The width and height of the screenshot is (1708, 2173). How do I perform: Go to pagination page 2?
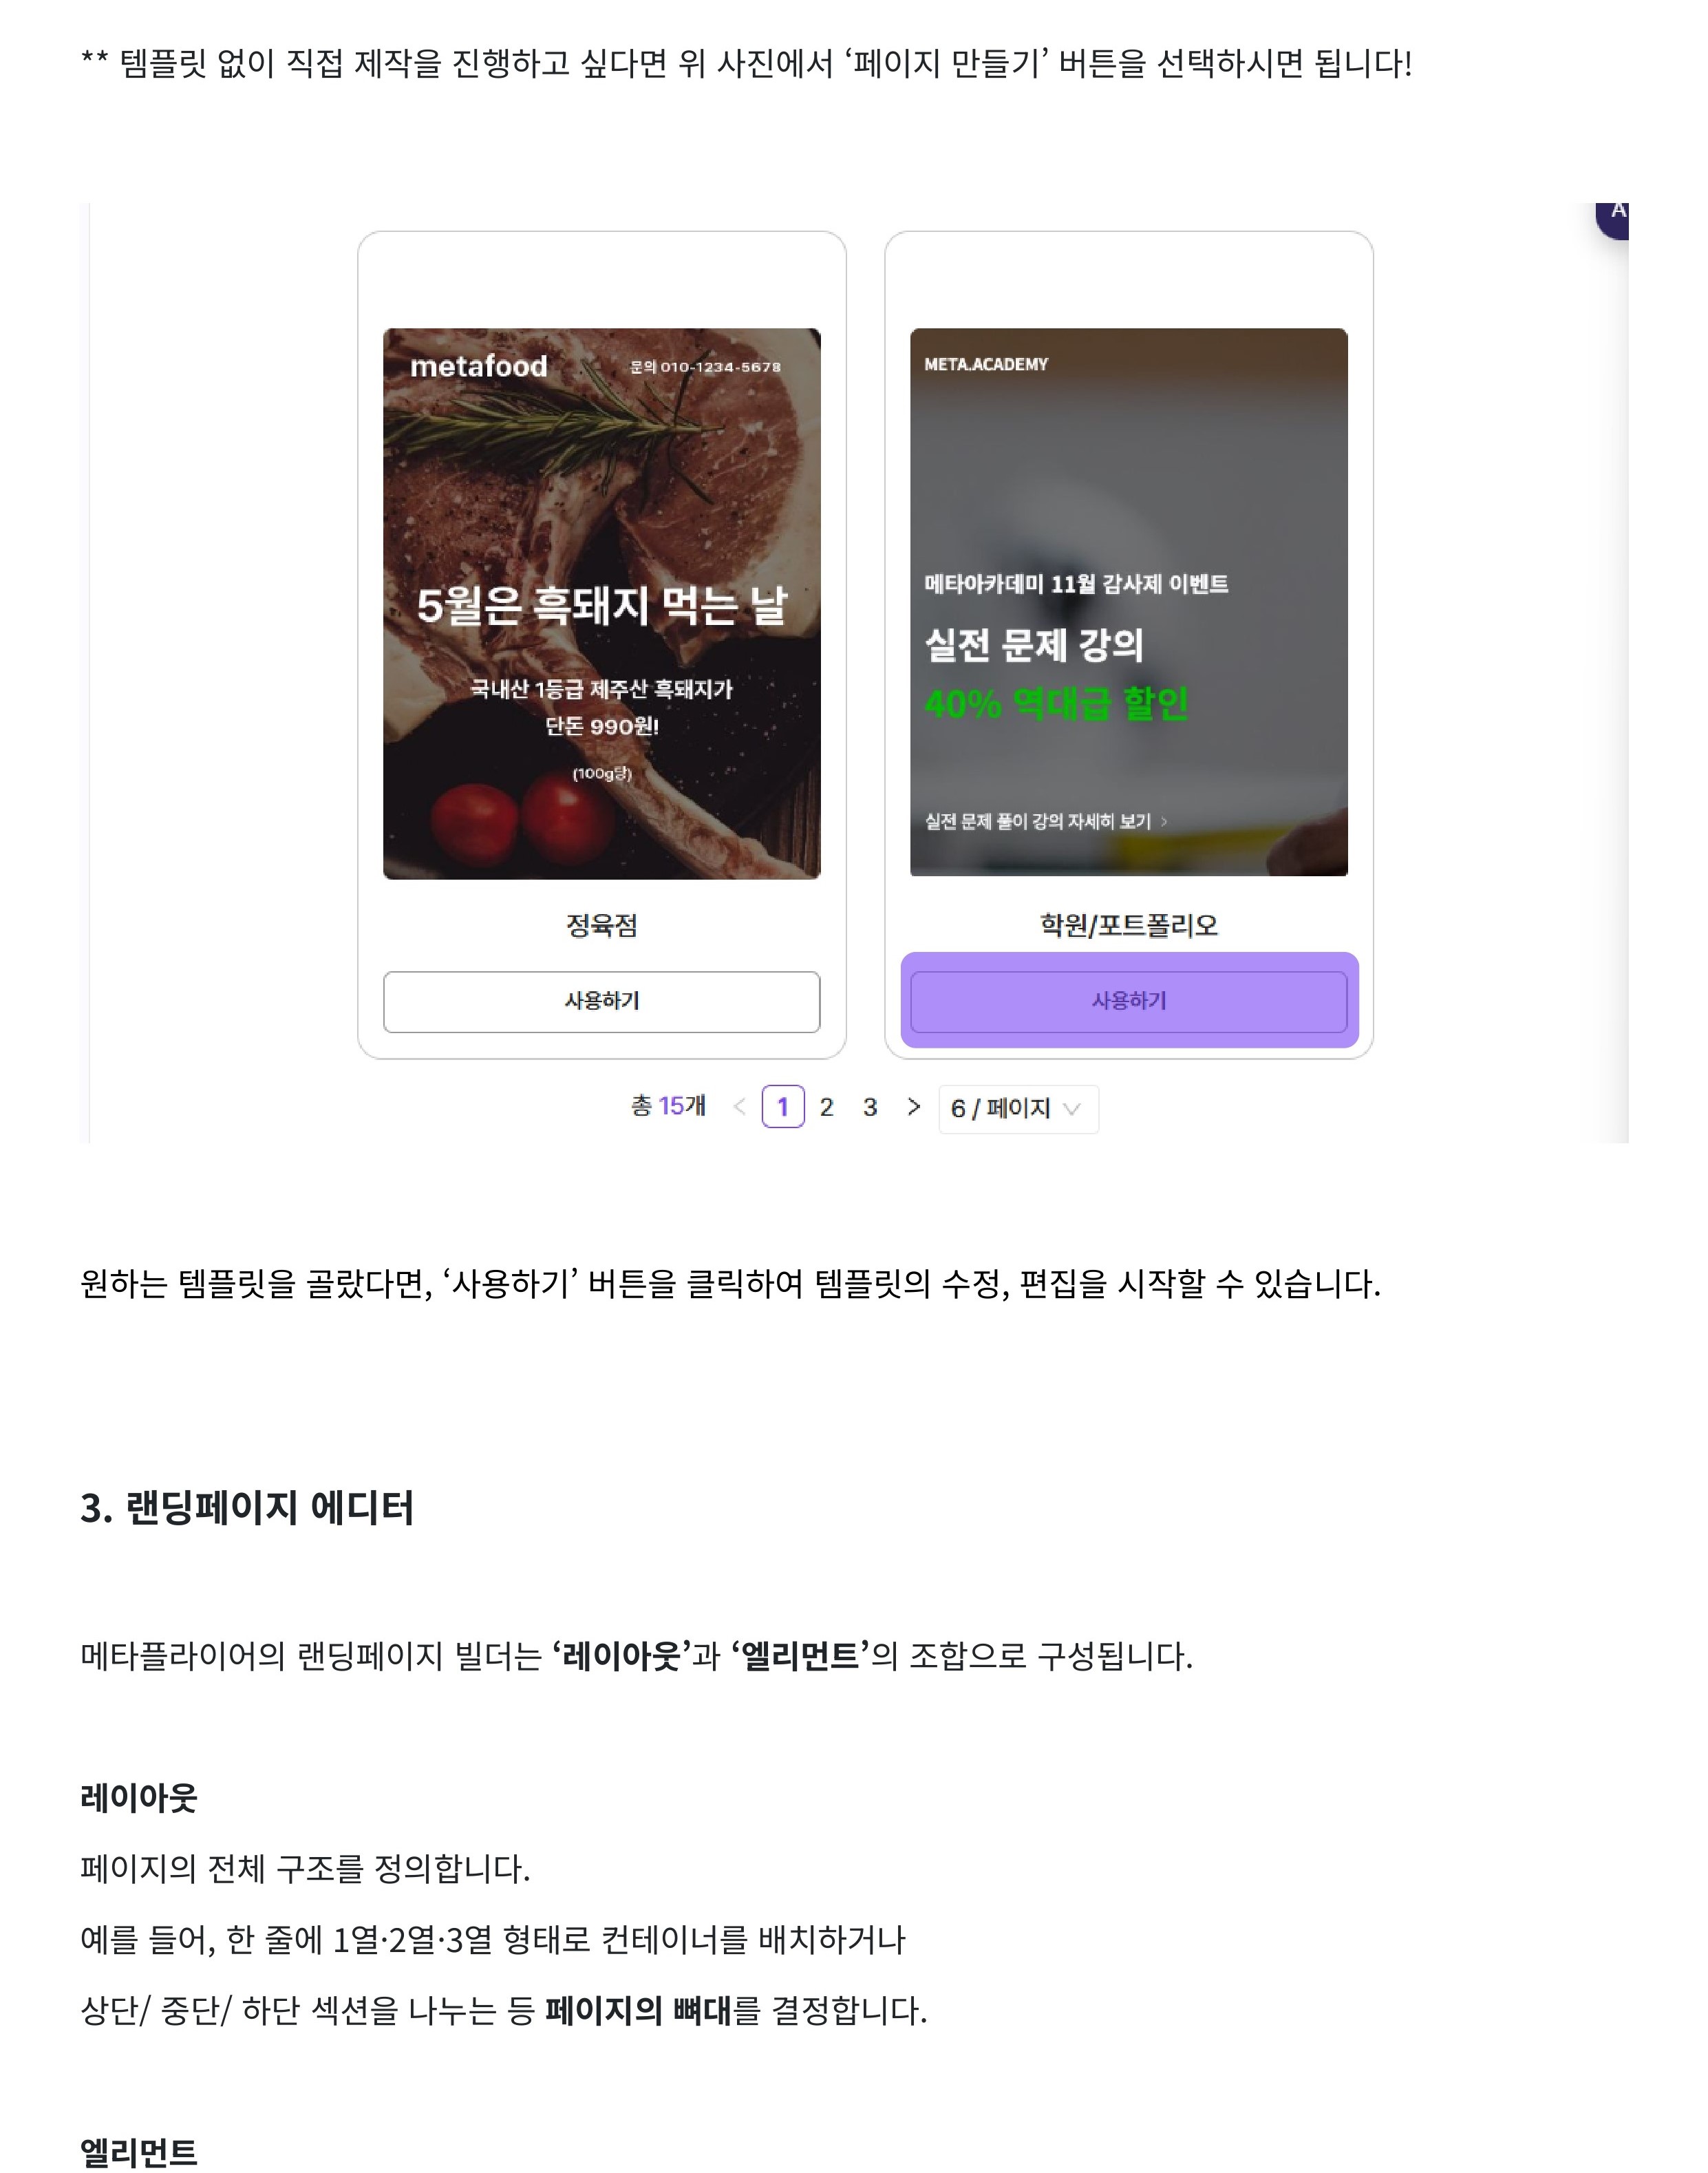tap(826, 1107)
